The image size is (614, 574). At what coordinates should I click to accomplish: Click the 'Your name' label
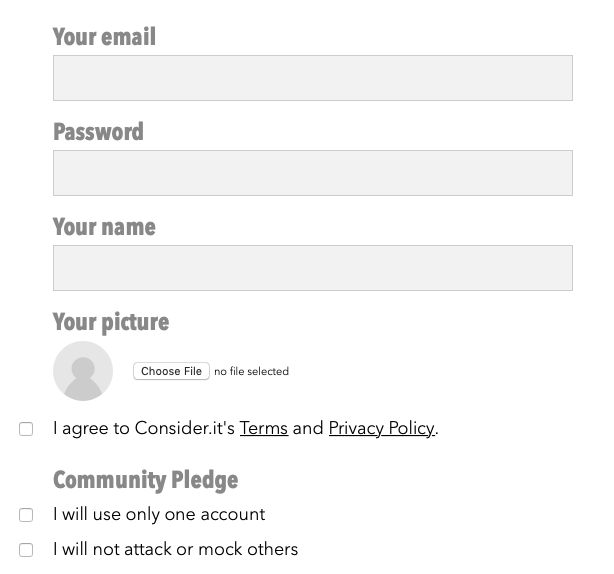(x=104, y=227)
